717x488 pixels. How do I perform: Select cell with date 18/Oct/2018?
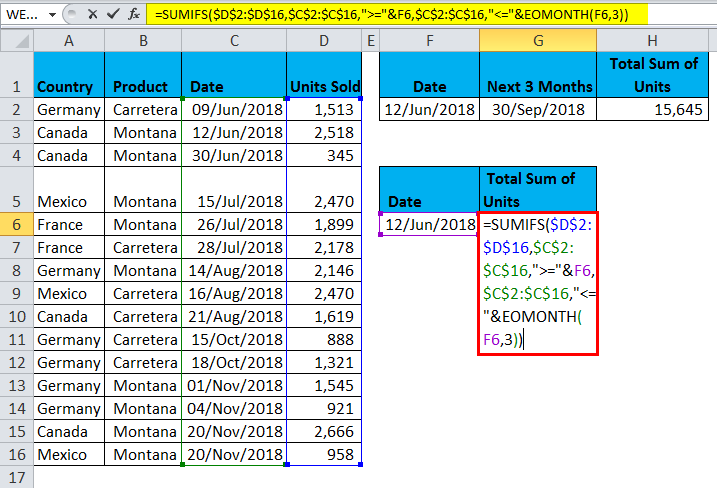pos(234,362)
